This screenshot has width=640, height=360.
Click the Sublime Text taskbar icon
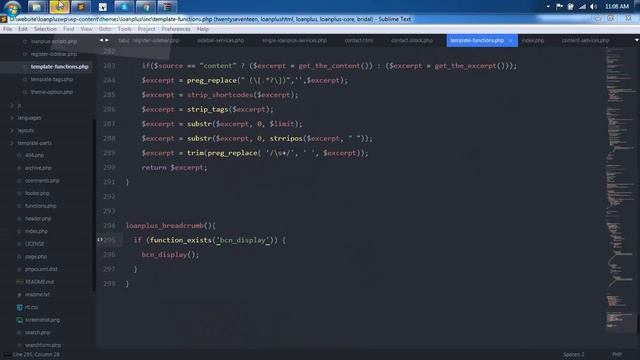point(81,7)
